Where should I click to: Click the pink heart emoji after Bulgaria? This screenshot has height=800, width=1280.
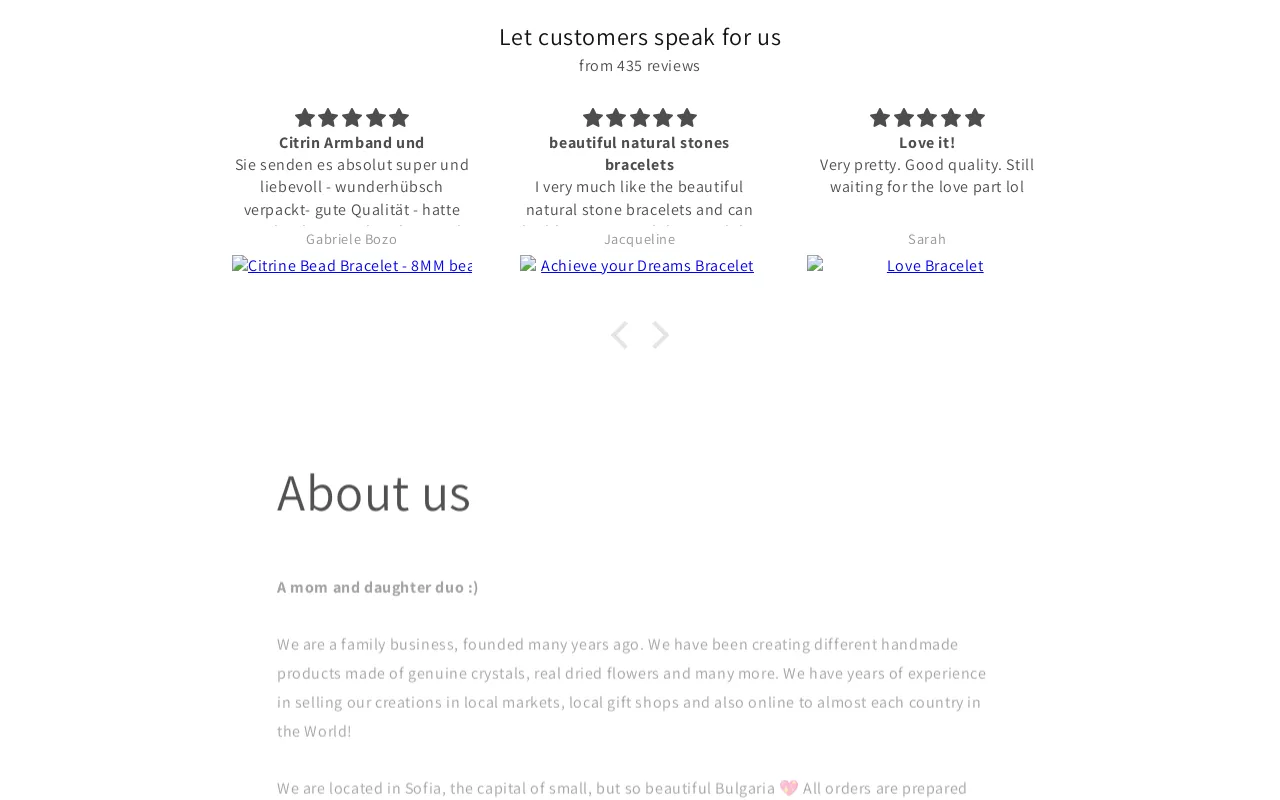(x=789, y=788)
